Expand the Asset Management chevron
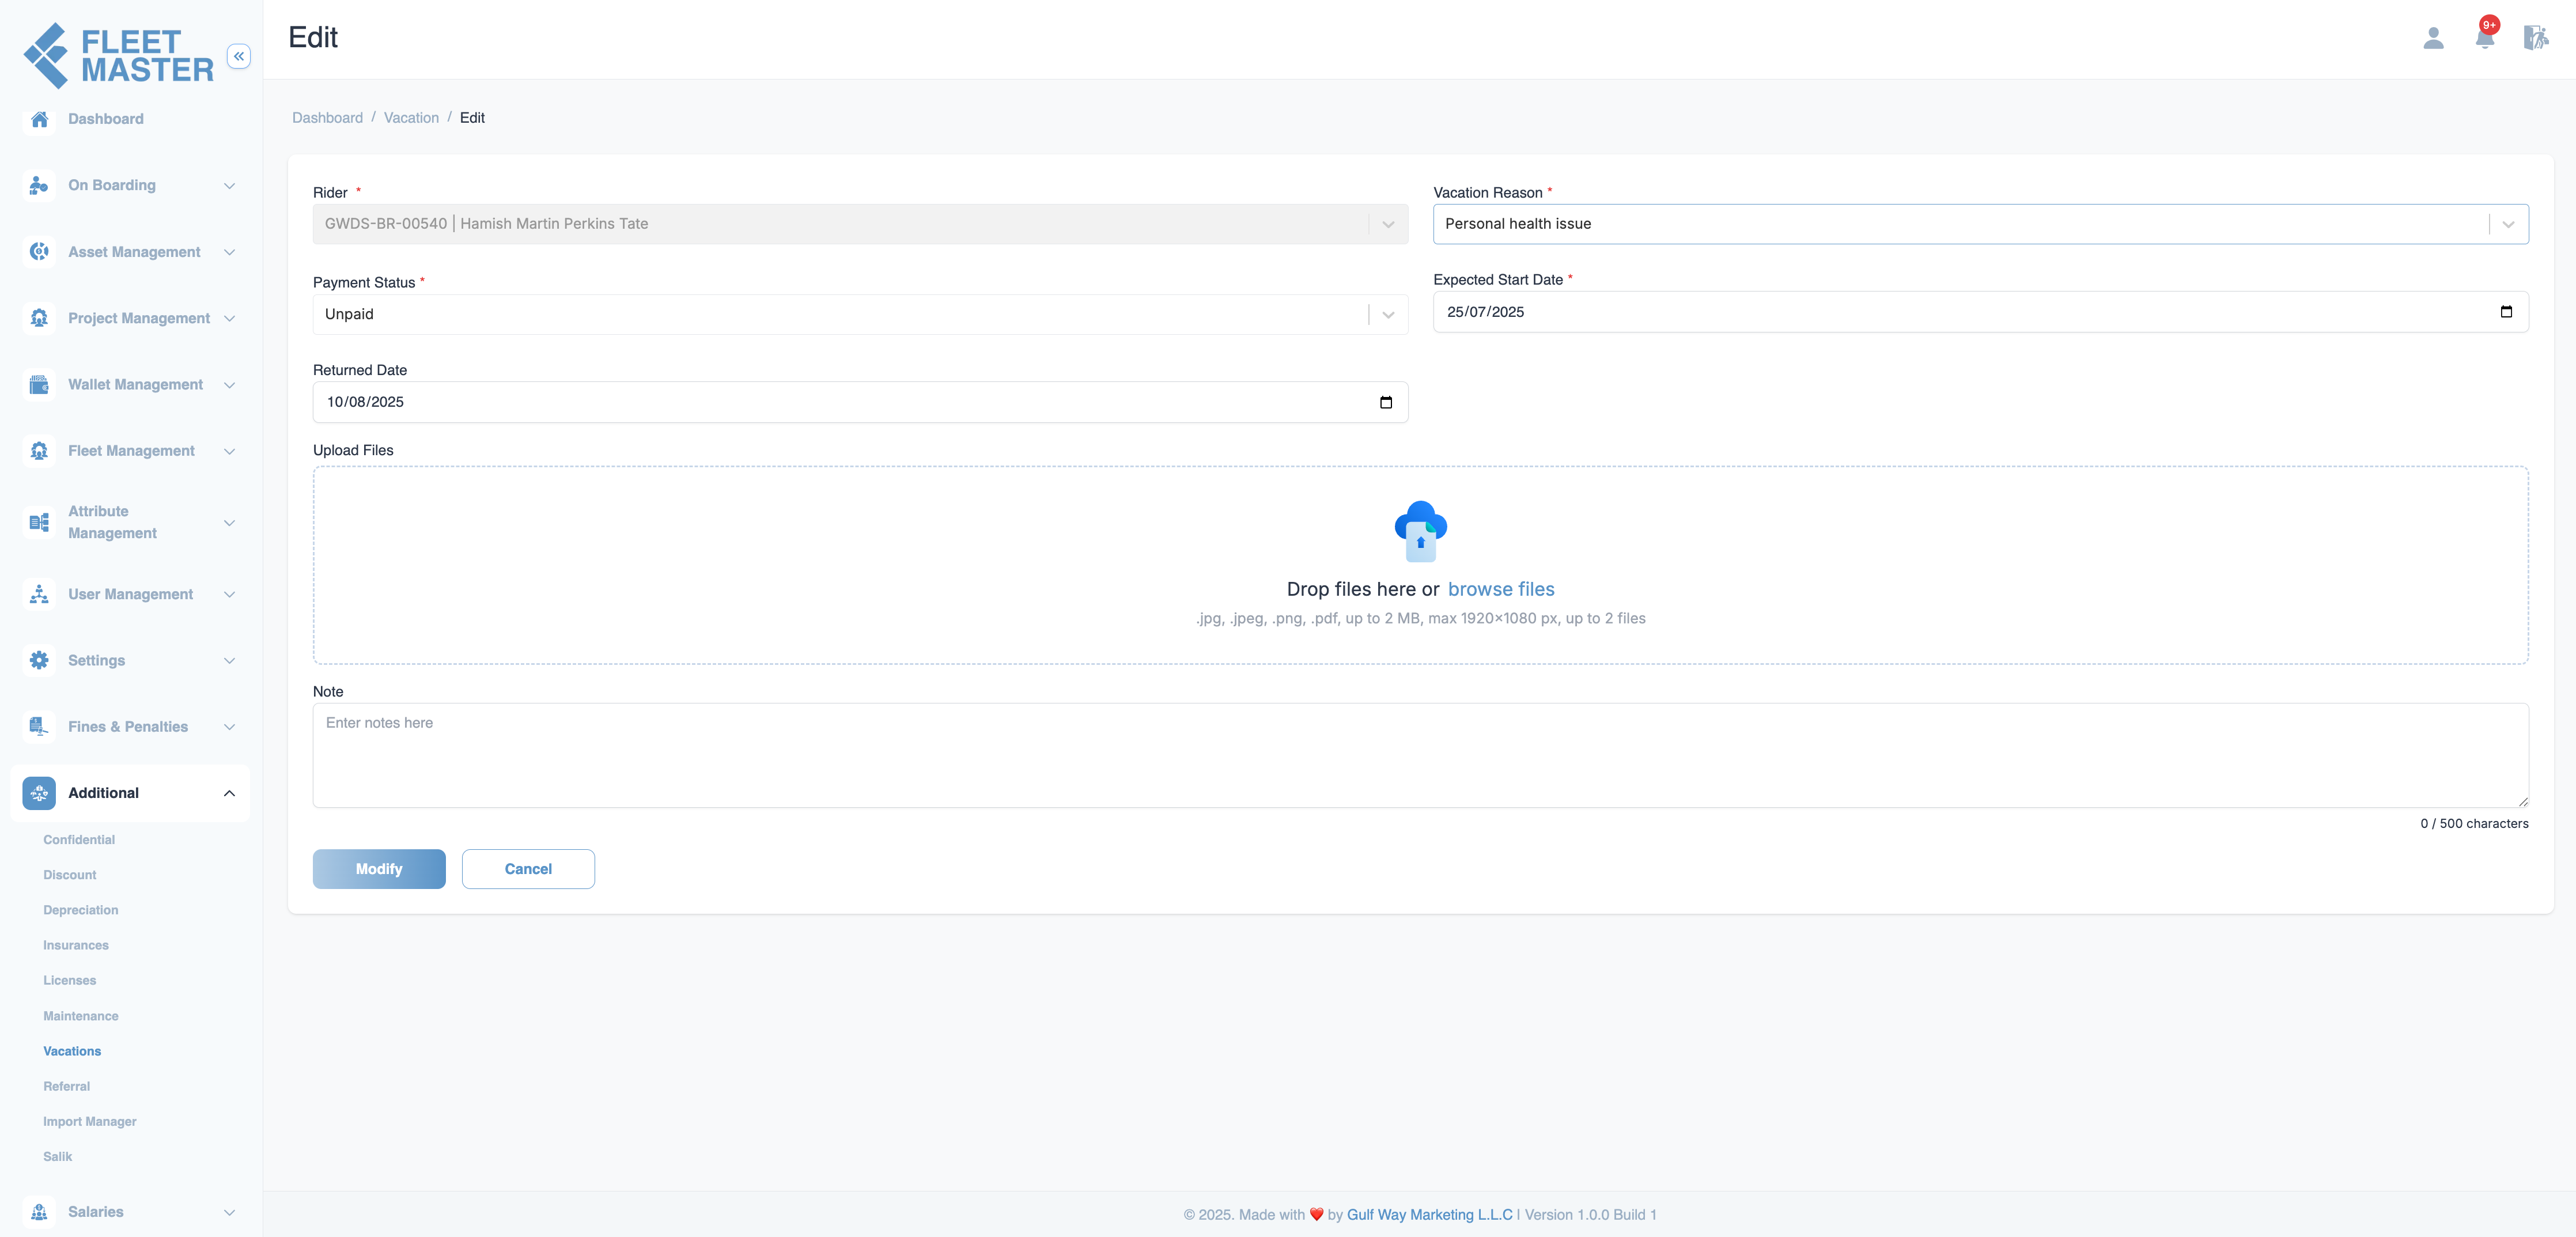Image resolution: width=2576 pixels, height=1237 pixels. [x=230, y=252]
